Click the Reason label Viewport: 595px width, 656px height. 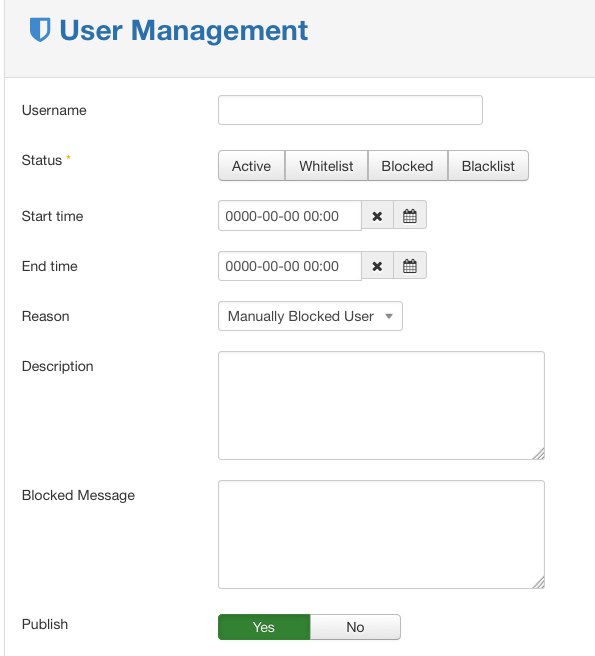click(x=46, y=316)
